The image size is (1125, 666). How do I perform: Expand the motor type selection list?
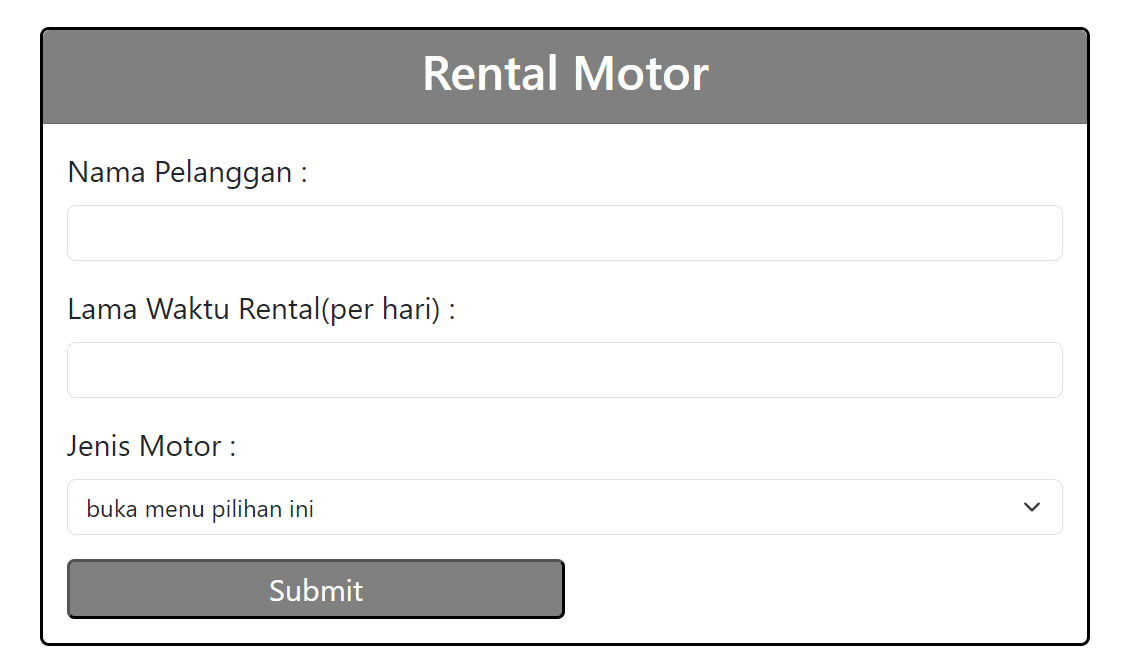[x=564, y=507]
